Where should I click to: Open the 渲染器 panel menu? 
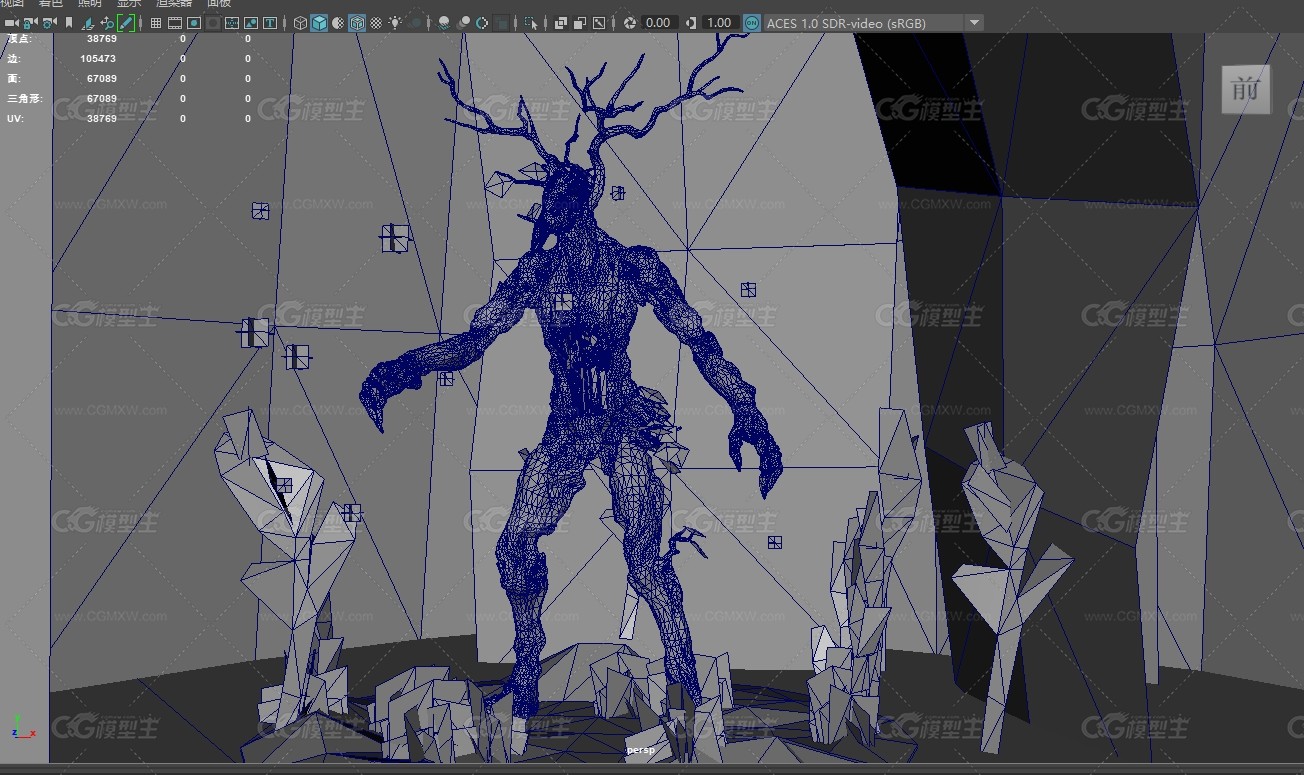(x=174, y=4)
